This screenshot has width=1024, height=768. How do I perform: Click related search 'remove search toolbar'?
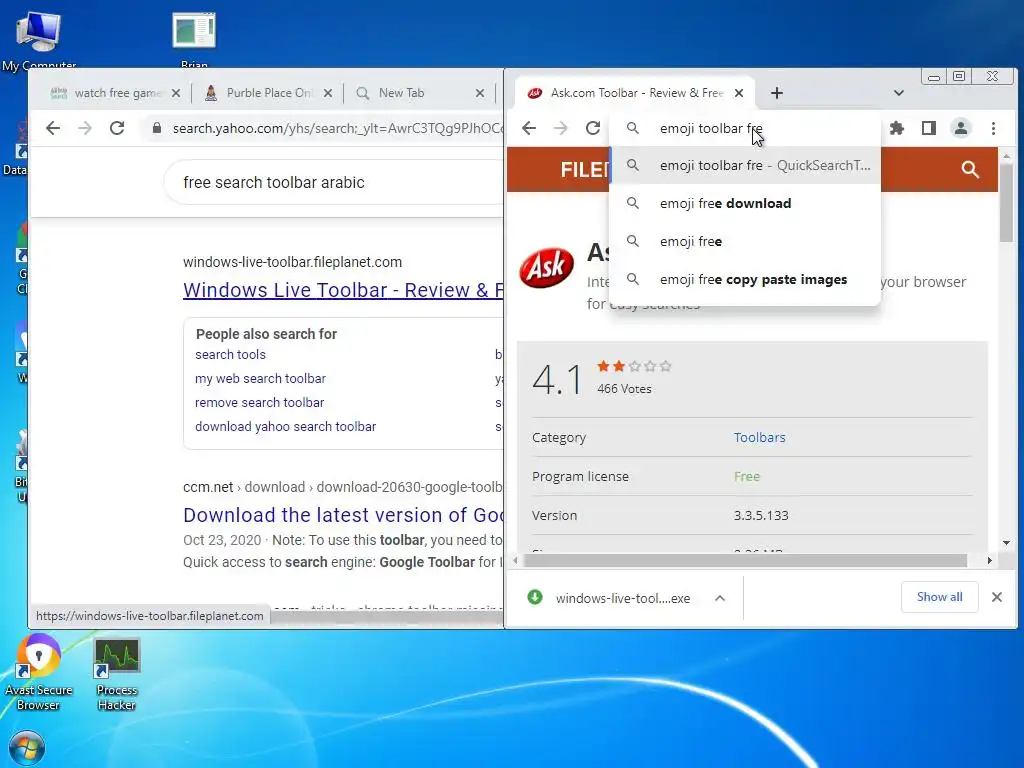259,403
